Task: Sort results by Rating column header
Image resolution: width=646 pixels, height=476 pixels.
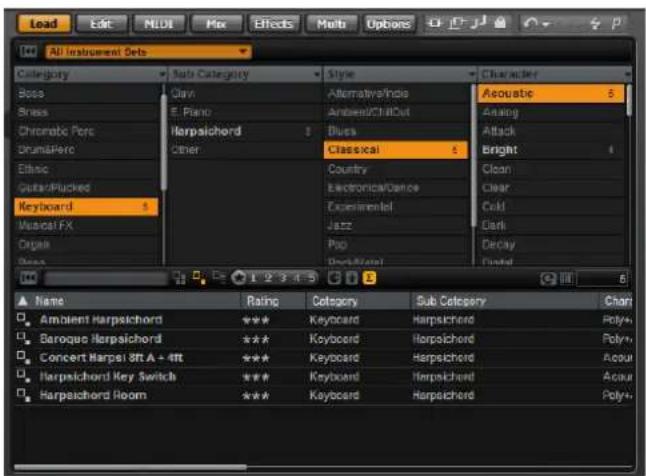Action: click(x=273, y=301)
